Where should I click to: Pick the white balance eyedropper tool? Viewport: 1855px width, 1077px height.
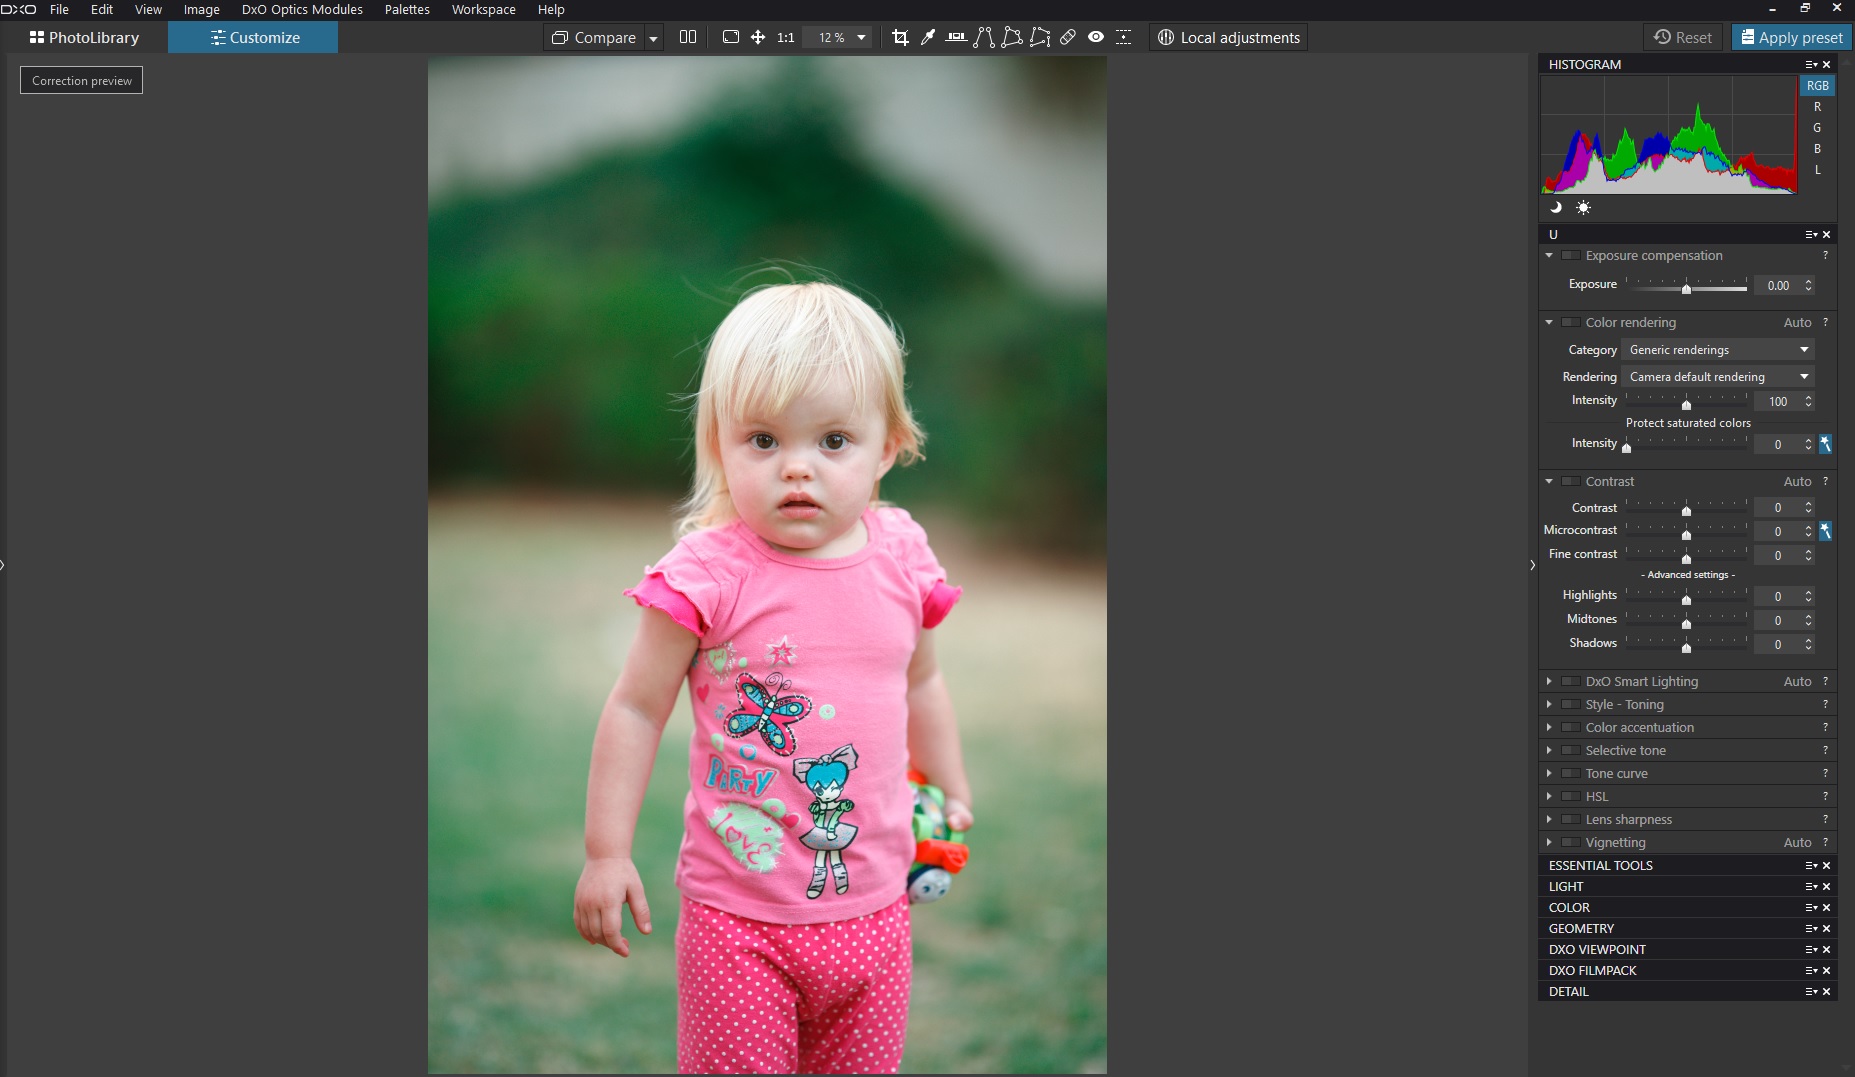(x=928, y=37)
